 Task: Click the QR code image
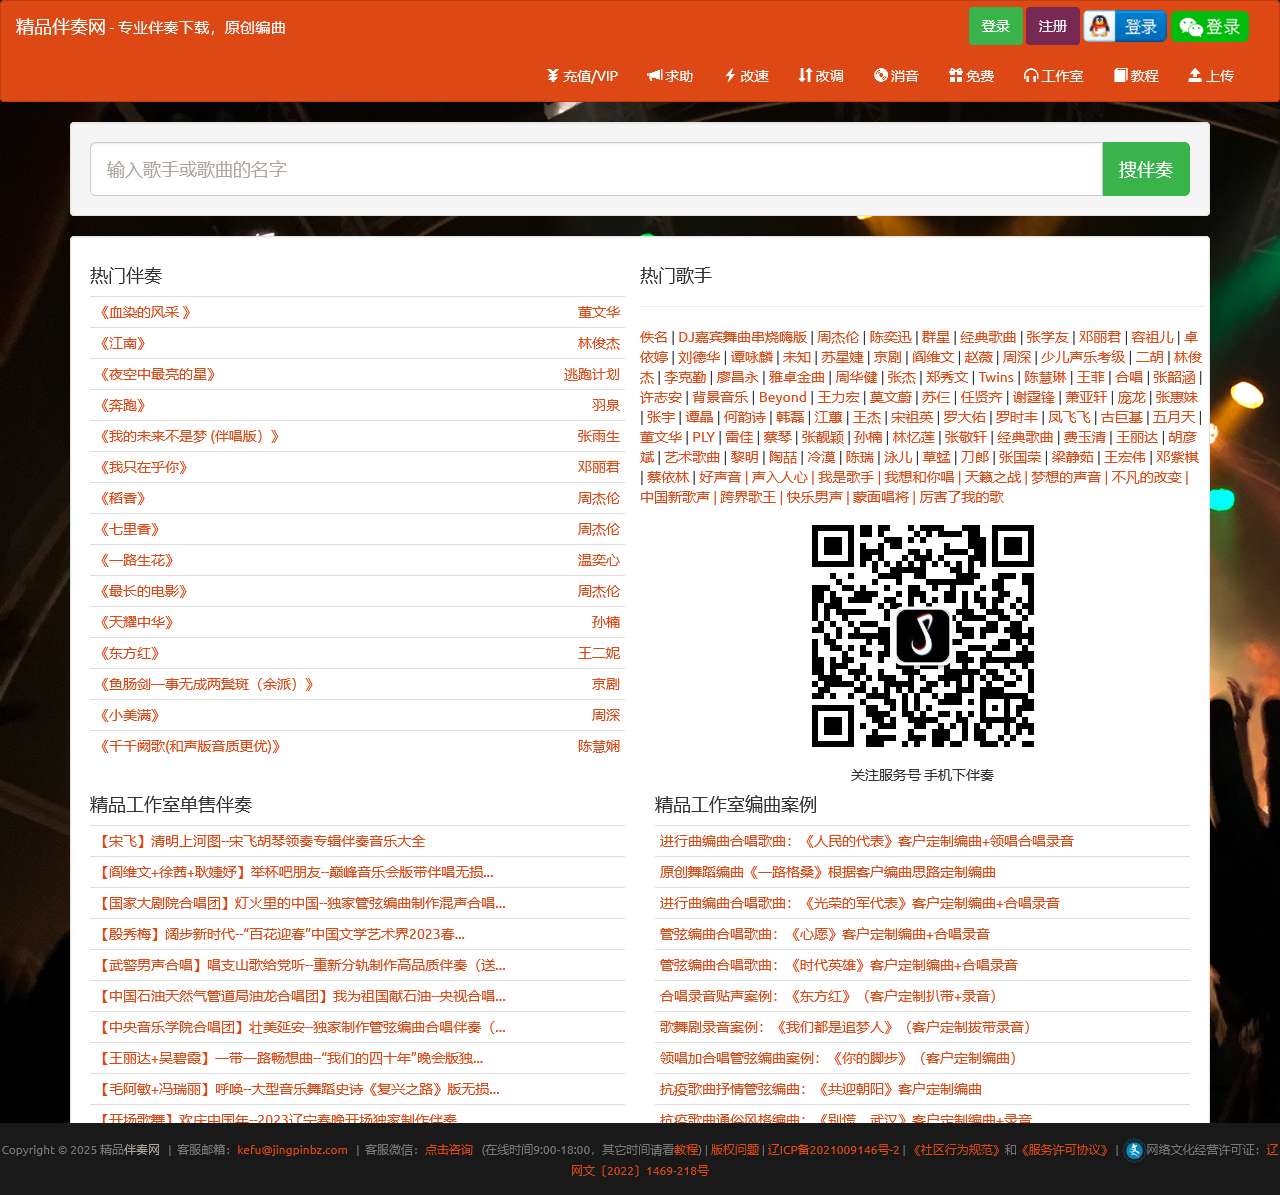(922, 636)
